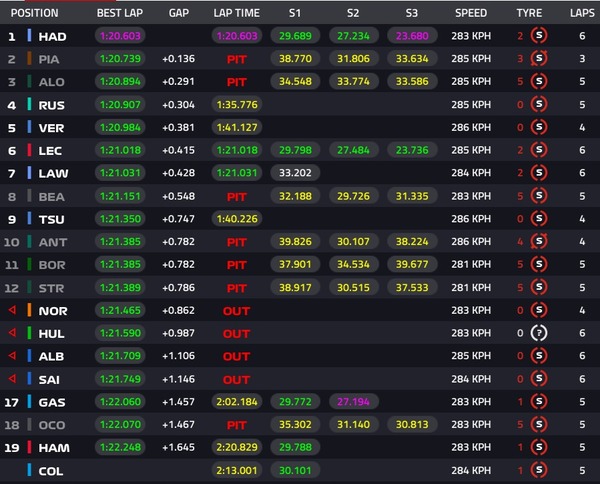This screenshot has height=484, width=600.
Task: Click the LAPS column header
Action: tap(582, 13)
